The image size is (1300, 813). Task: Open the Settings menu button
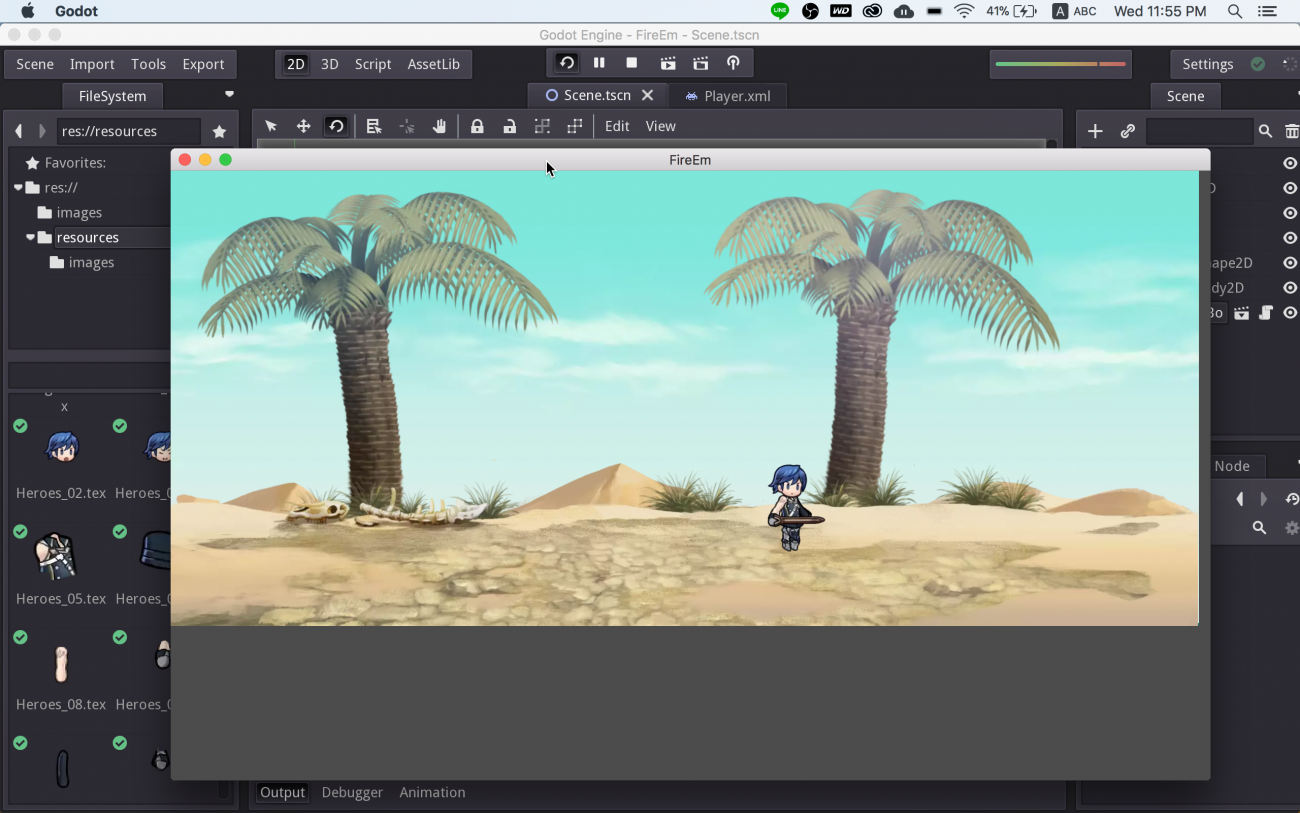click(x=1208, y=64)
